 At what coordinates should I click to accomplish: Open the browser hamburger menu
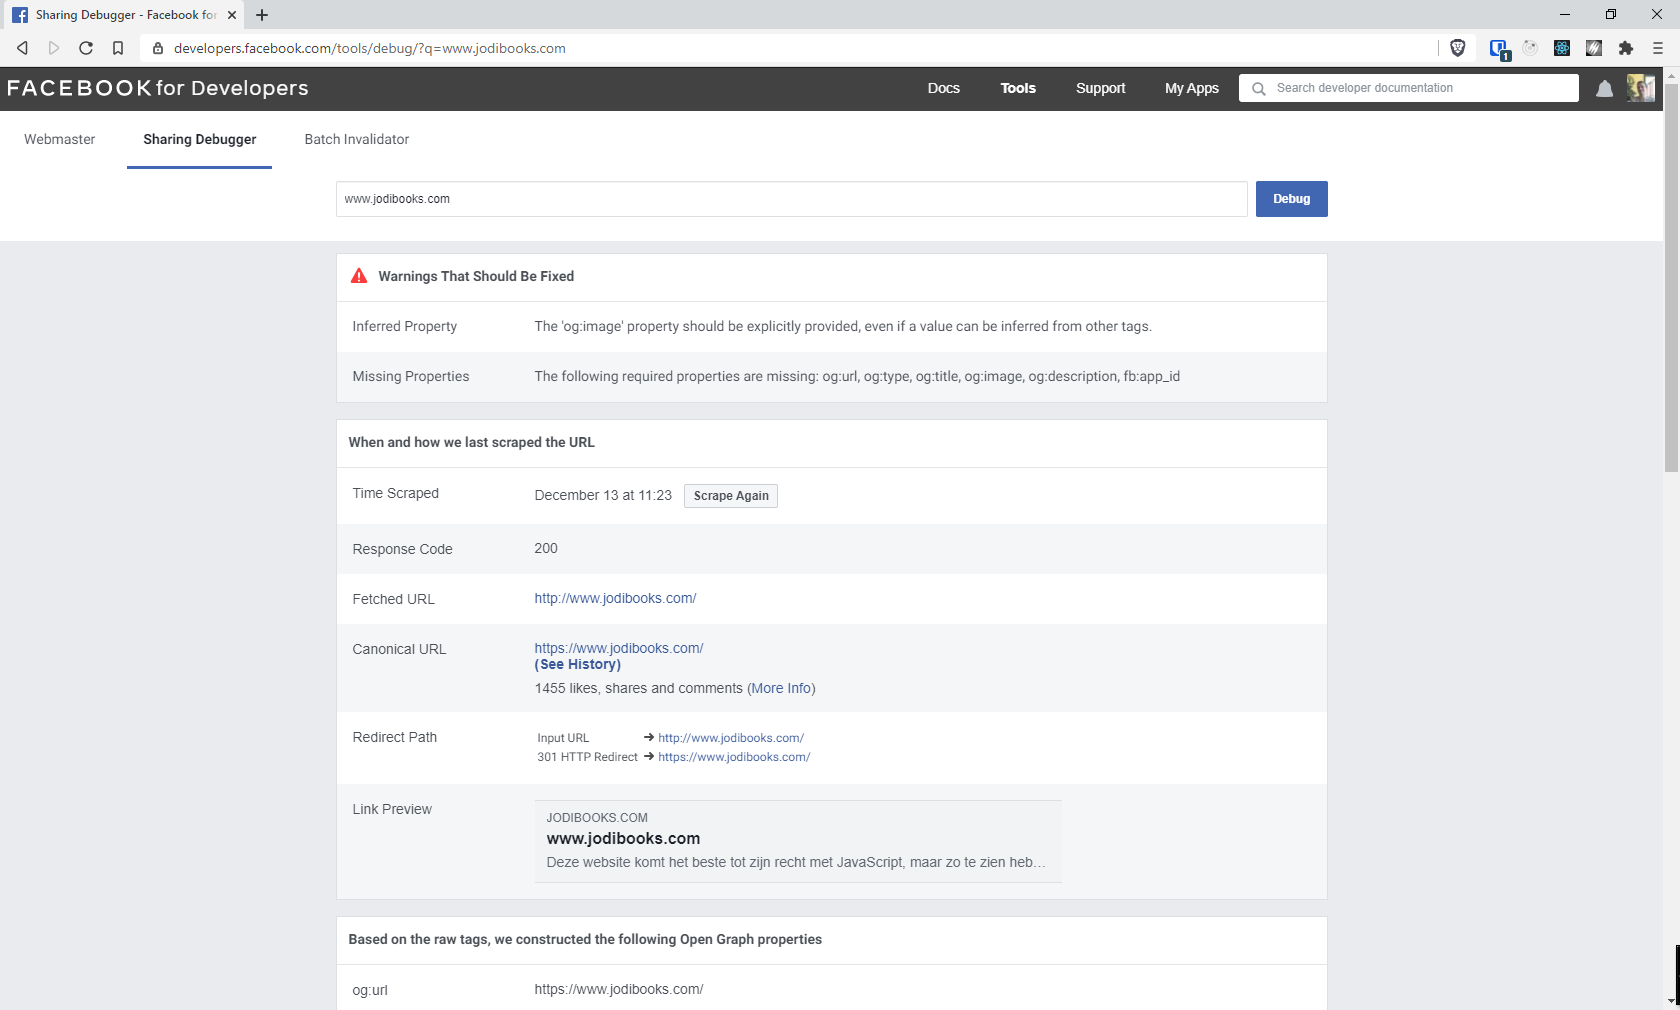(x=1658, y=48)
